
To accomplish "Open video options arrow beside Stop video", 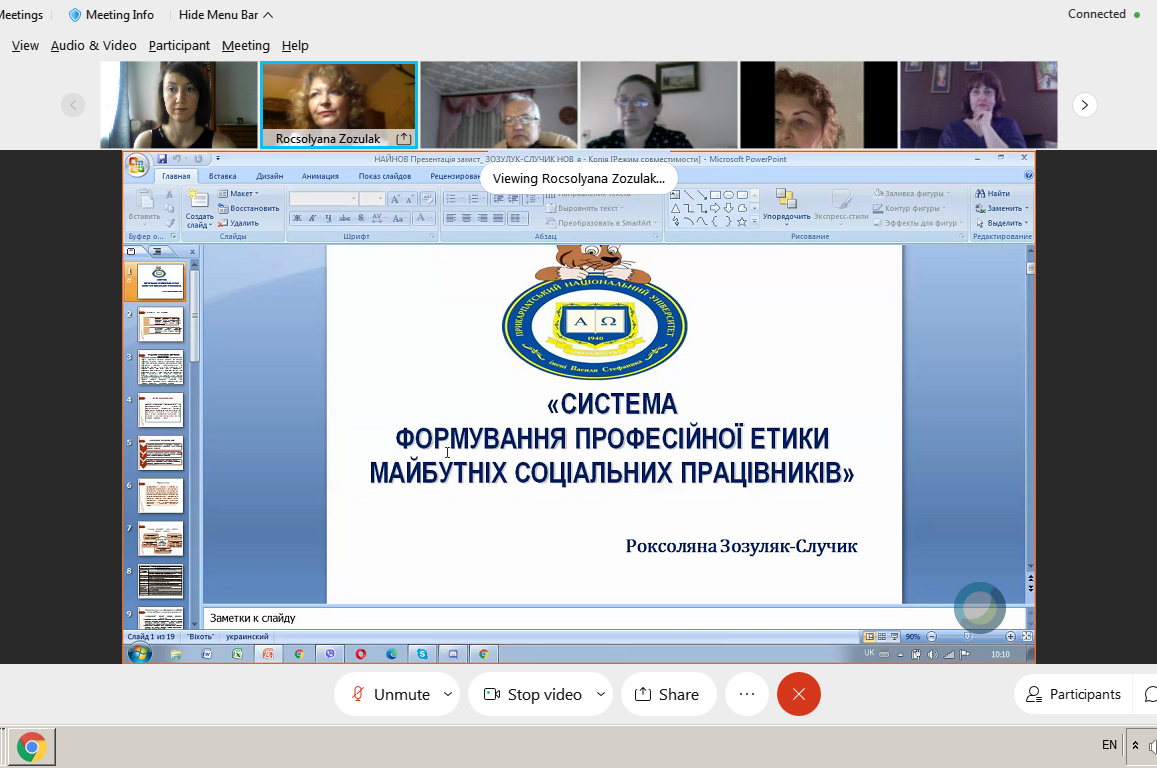I will pos(601,694).
